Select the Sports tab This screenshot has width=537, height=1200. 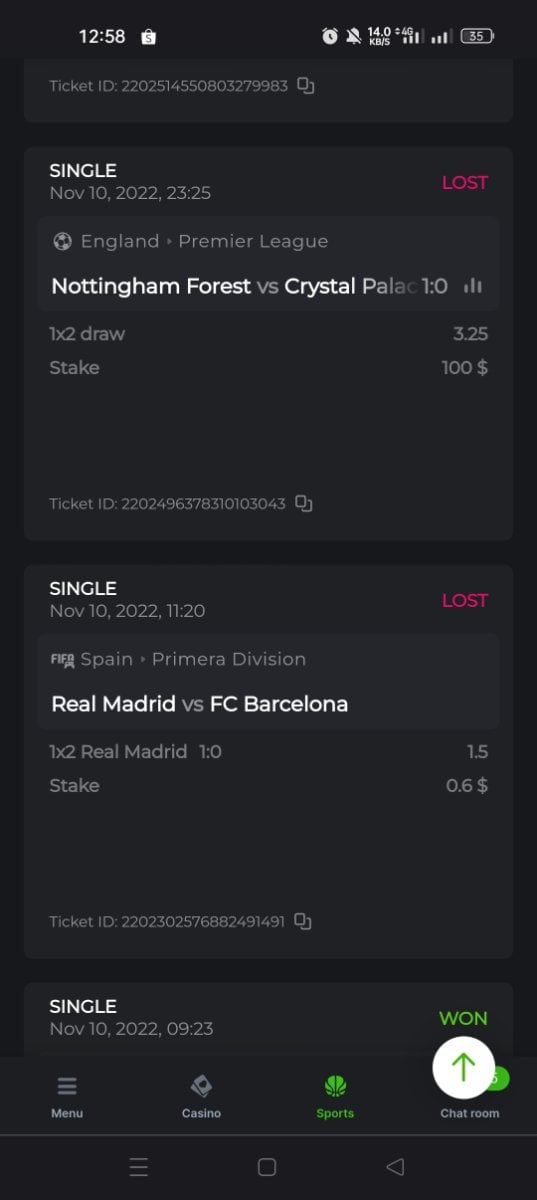click(335, 1096)
